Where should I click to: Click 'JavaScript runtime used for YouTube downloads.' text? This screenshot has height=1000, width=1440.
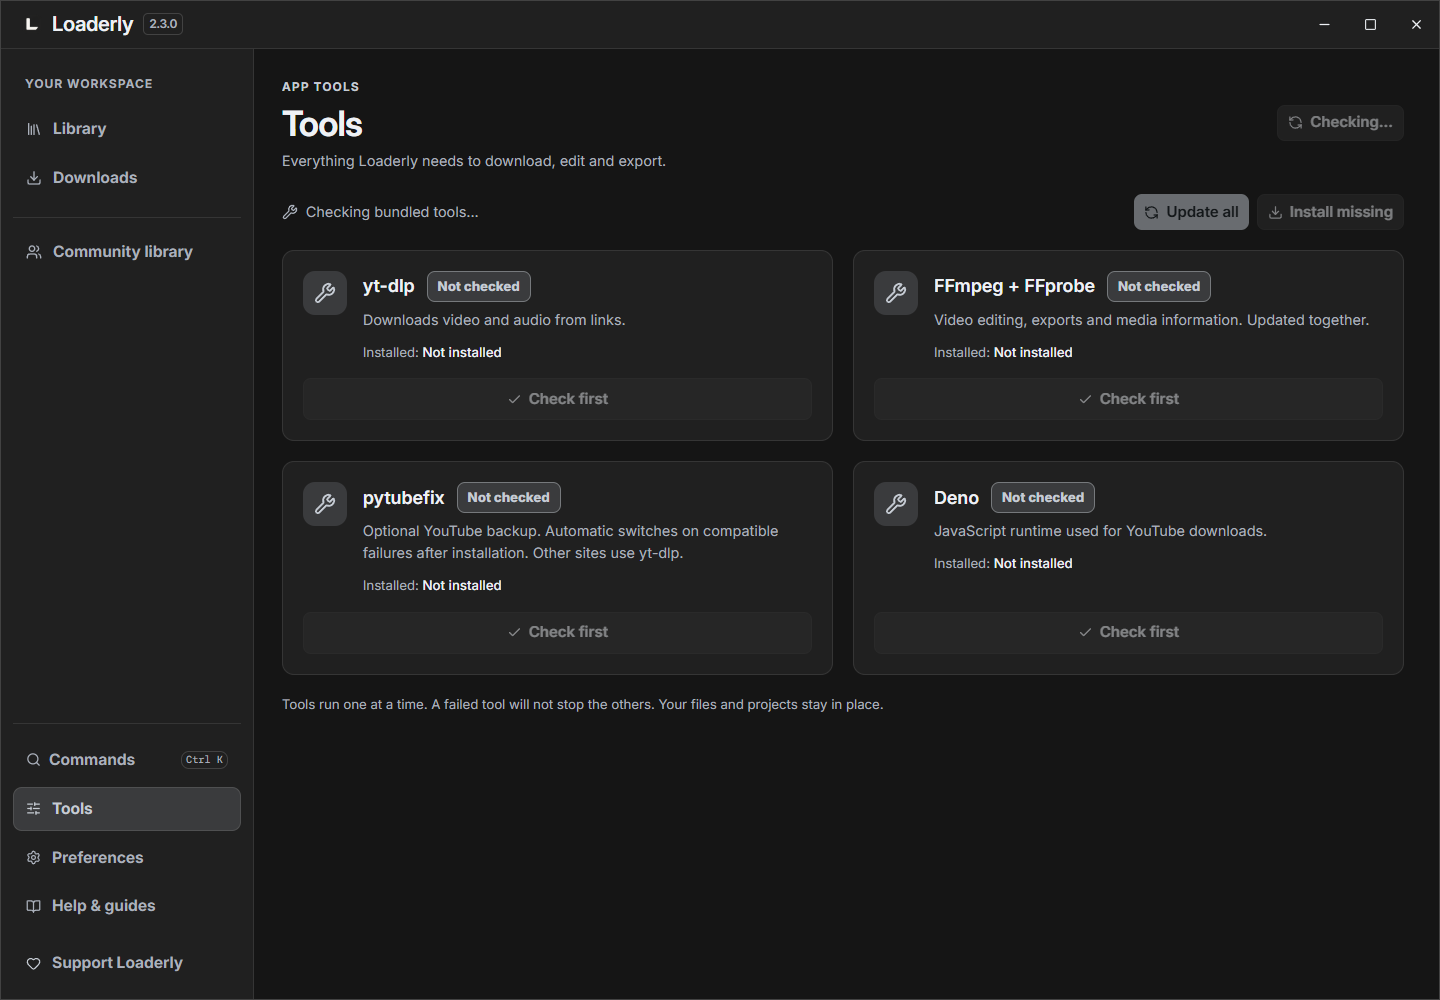coord(1100,531)
